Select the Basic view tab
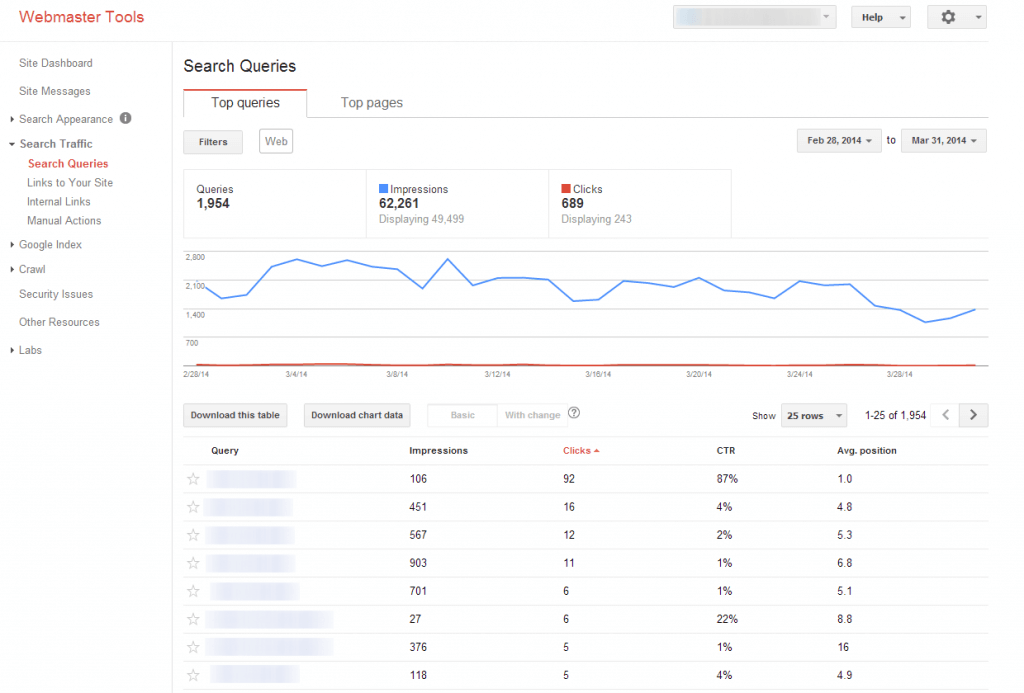 (462, 415)
